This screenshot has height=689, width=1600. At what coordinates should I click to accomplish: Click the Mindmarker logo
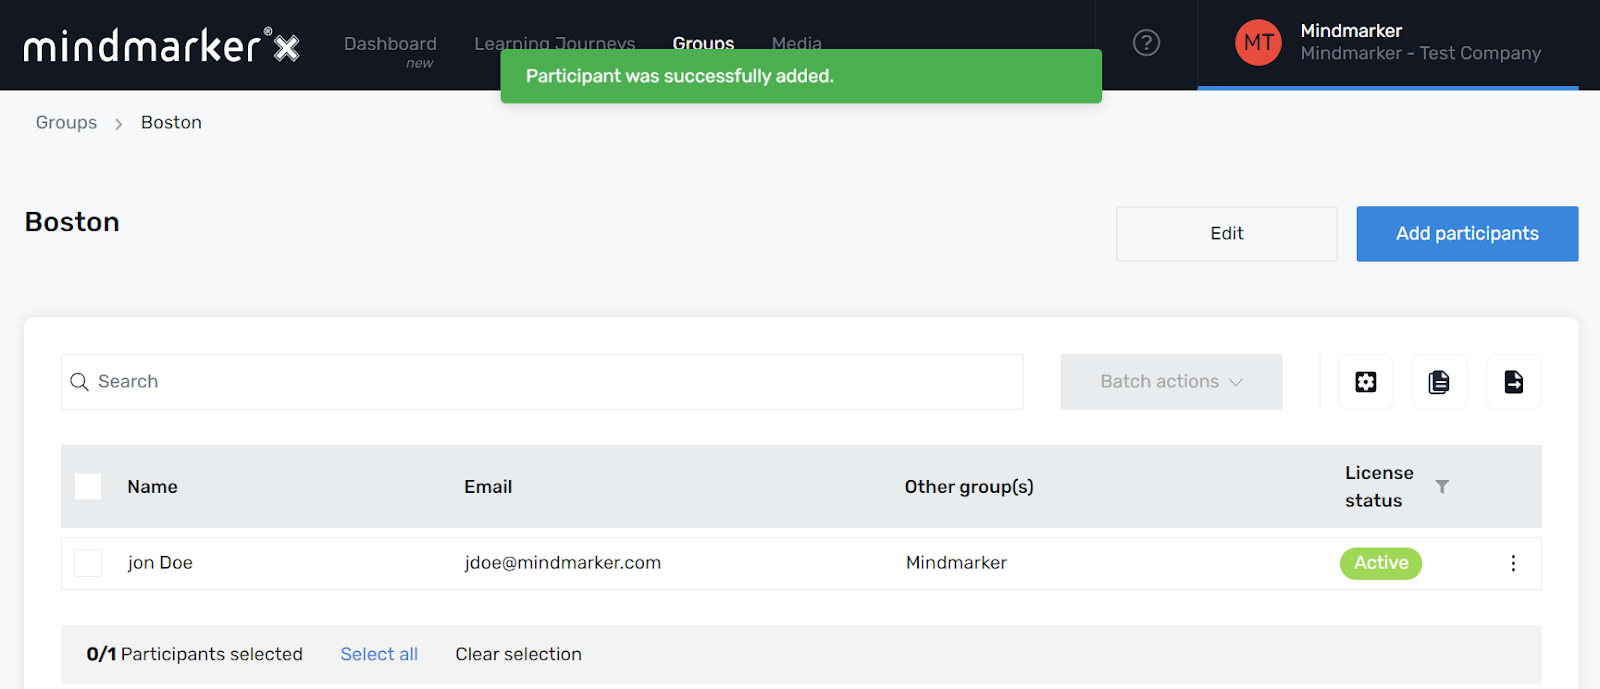(x=161, y=45)
